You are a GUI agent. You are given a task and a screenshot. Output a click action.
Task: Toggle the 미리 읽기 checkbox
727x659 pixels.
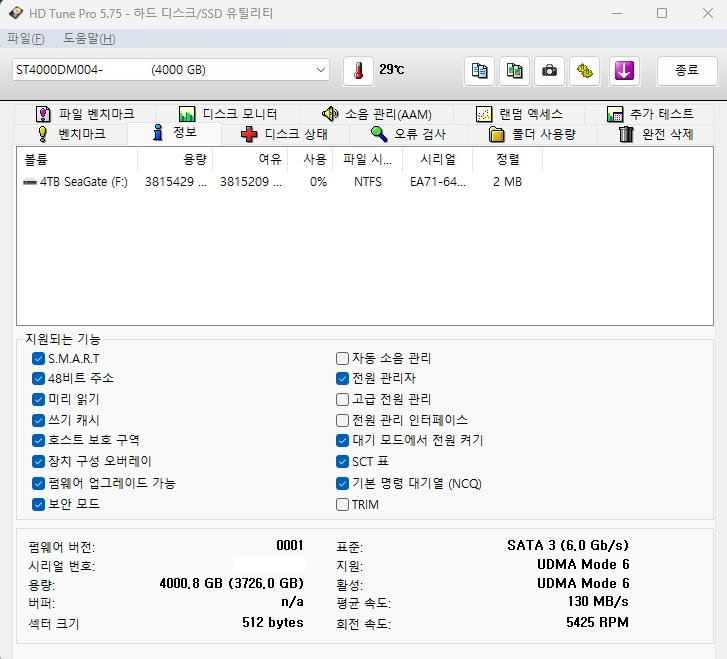point(38,399)
